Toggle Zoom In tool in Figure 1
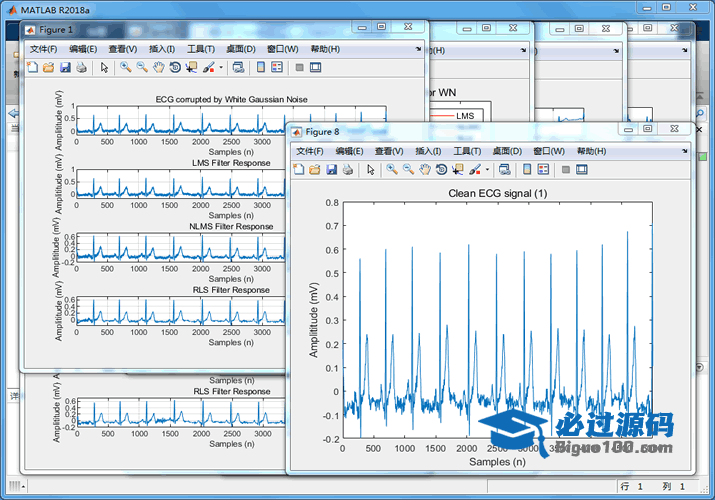The image size is (715, 500). click(x=125, y=67)
